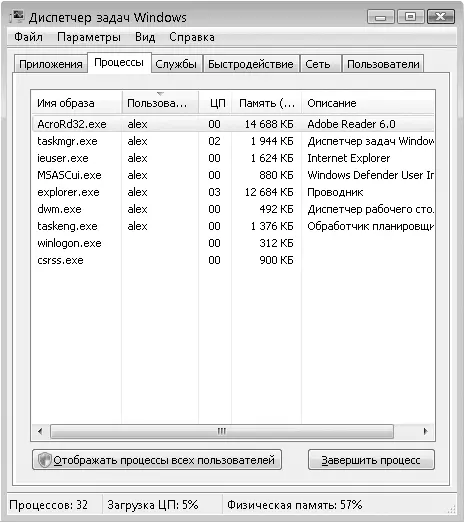This screenshot has height=522, width=464.
Task: Maximize the Task Manager window
Action: (x=410, y=17)
